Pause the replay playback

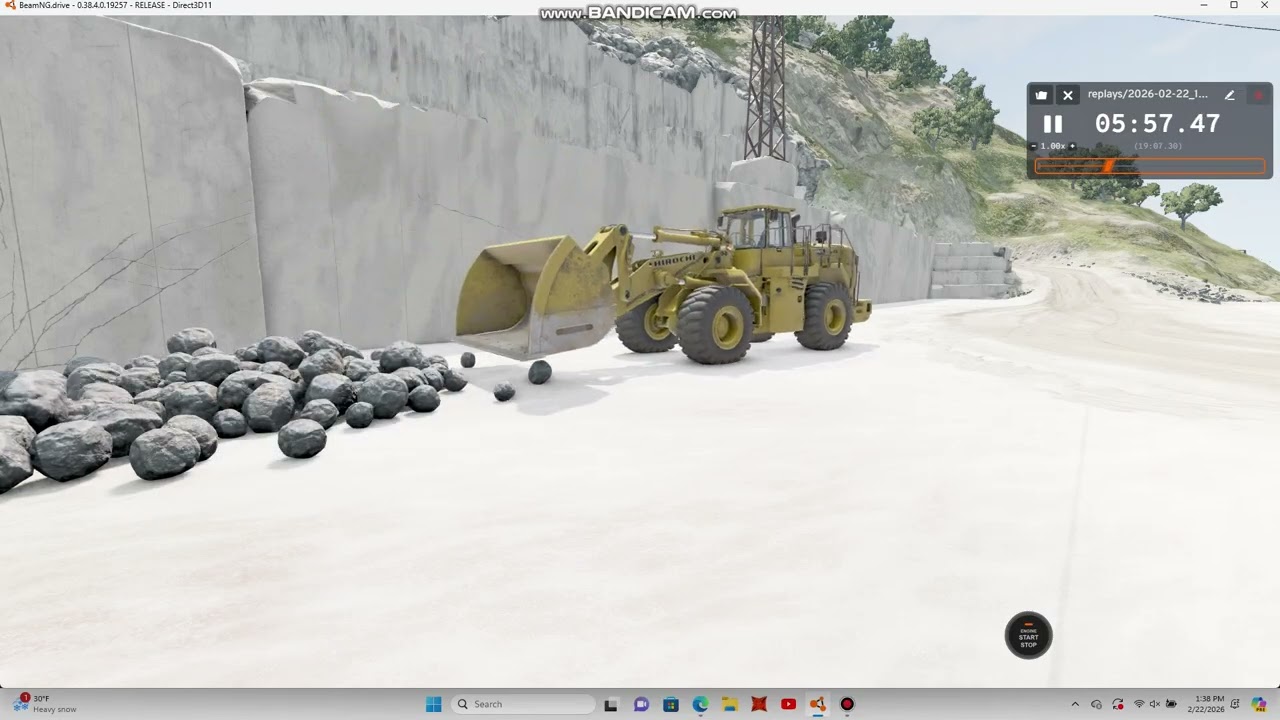[x=1052, y=124]
